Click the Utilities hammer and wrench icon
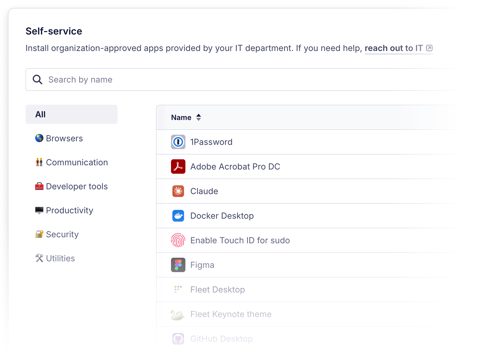 click(39, 258)
